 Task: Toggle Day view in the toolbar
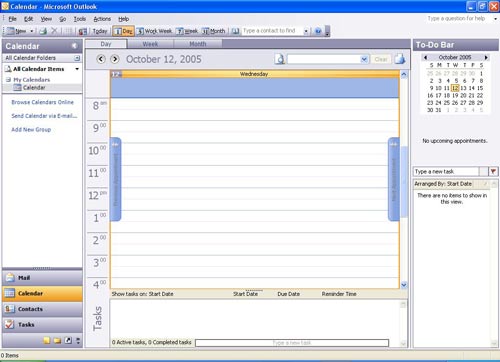[123, 31]
